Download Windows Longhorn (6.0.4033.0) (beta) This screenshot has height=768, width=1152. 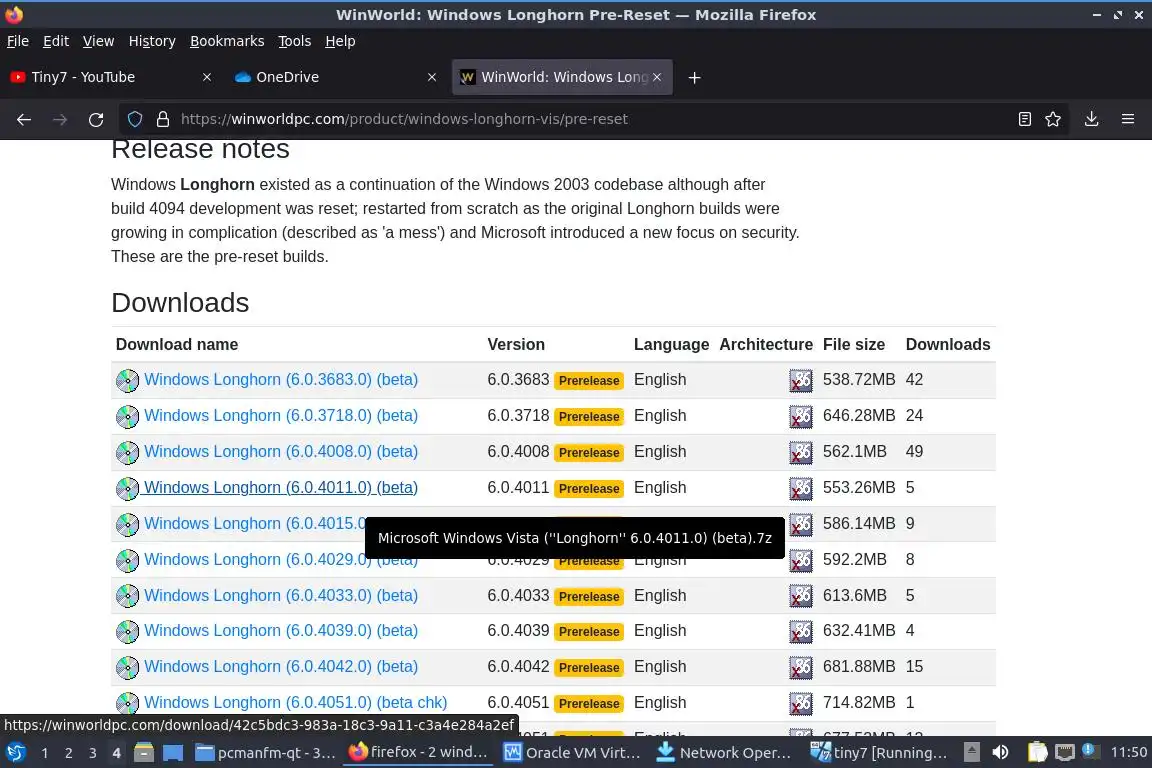(x=281, y=595)
